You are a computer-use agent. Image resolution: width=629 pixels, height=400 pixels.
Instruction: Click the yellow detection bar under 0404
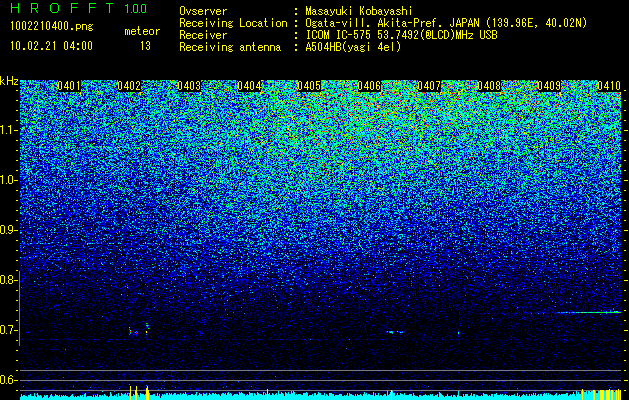tap(268, 394)
